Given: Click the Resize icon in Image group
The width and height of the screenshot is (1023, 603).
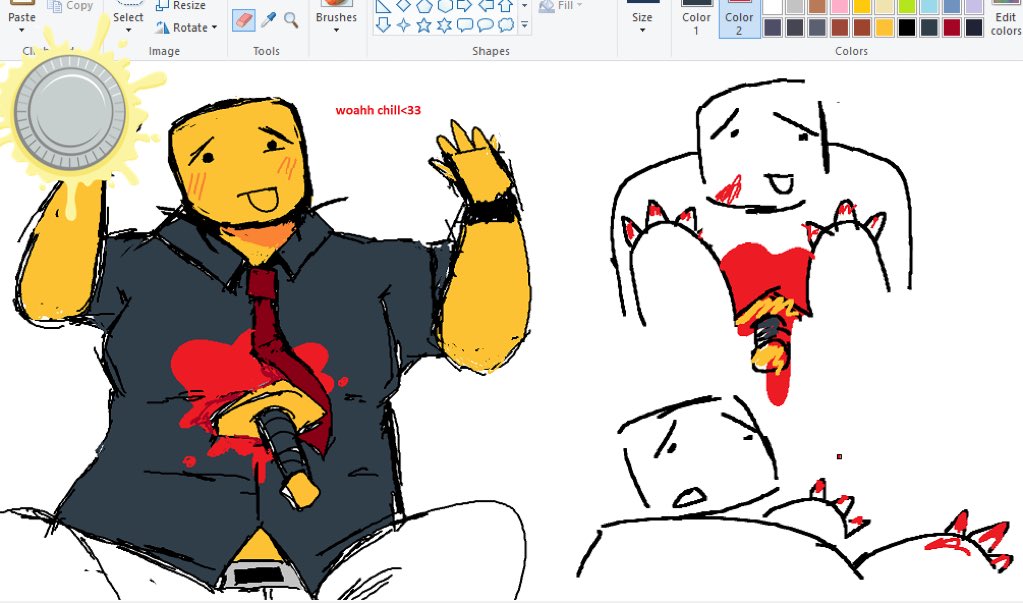Looking at the screenshot, I should click(162, 5).
